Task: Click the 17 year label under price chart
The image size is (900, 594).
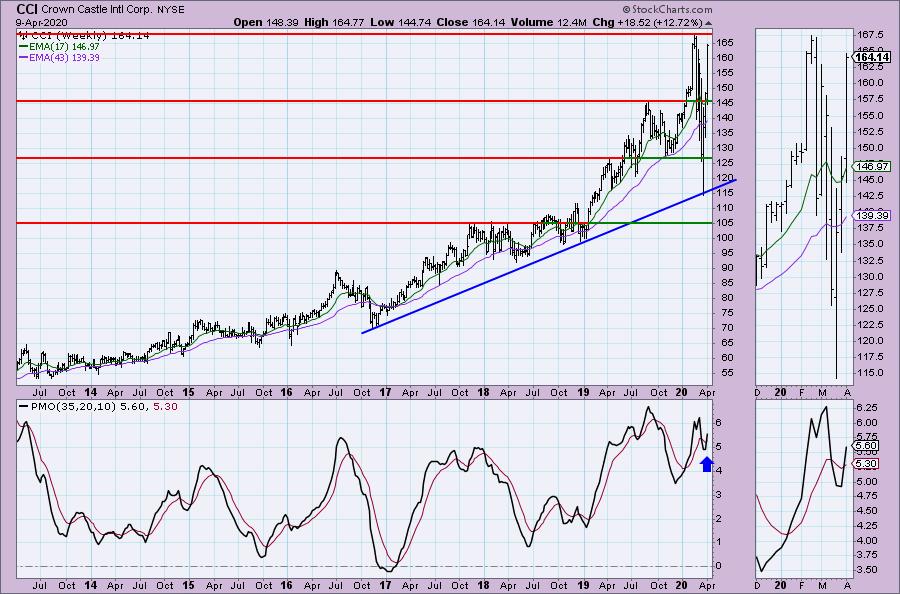Action: click(385, 393)
